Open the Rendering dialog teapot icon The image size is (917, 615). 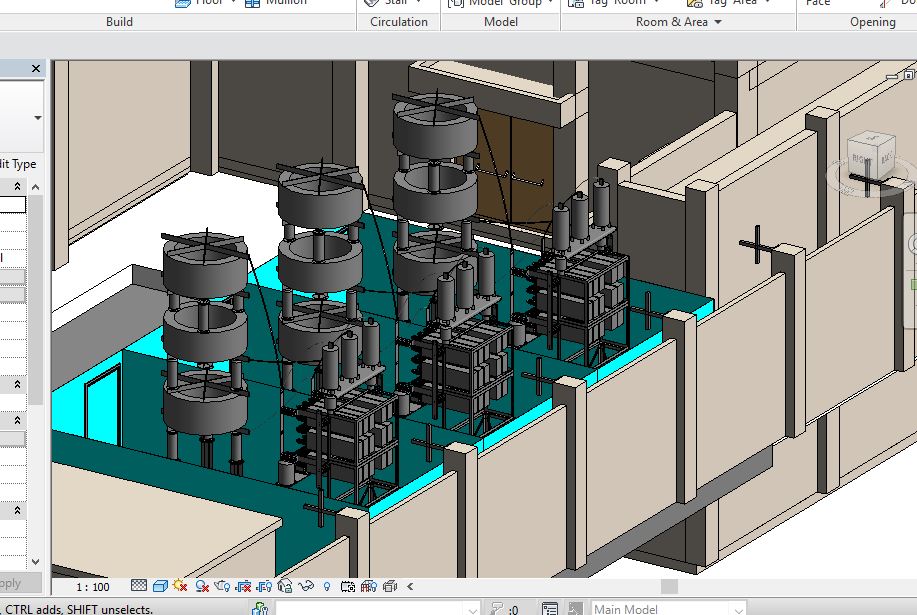tap(222, 586)
